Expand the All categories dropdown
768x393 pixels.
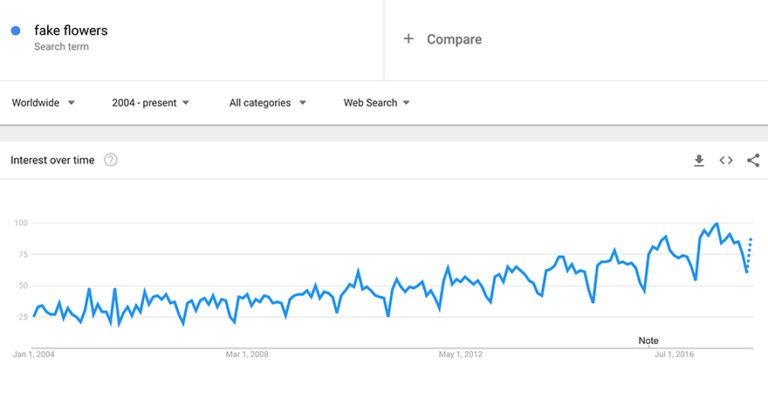coord(267,103)
